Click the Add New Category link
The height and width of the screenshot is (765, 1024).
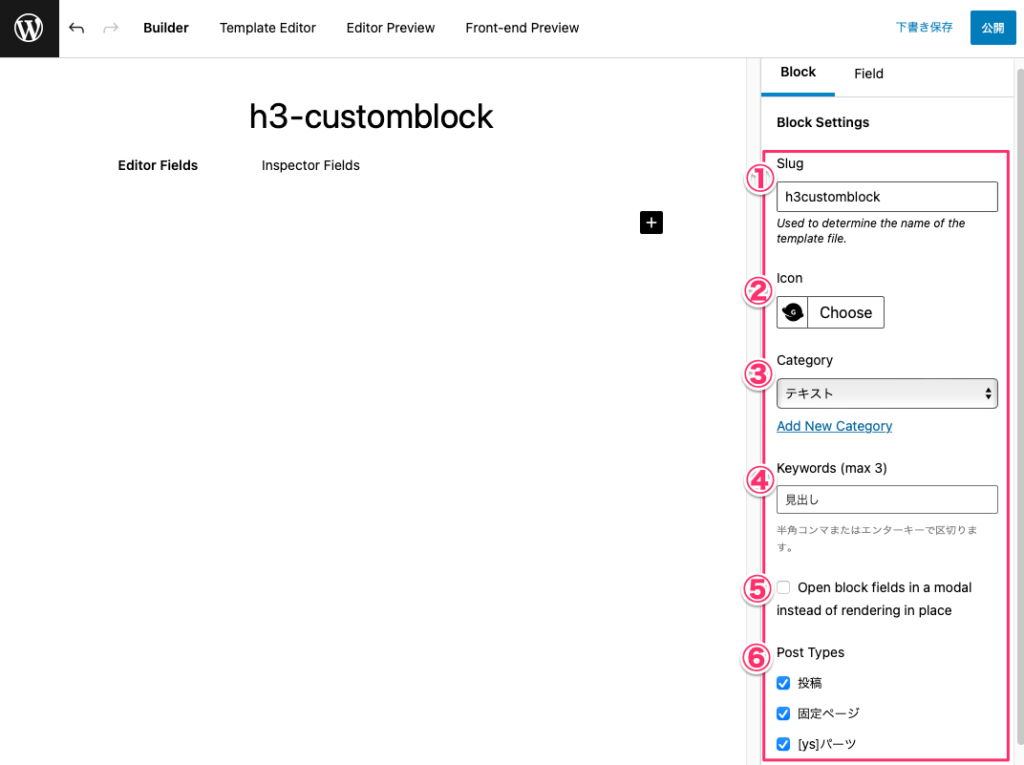tap(834, 426)
